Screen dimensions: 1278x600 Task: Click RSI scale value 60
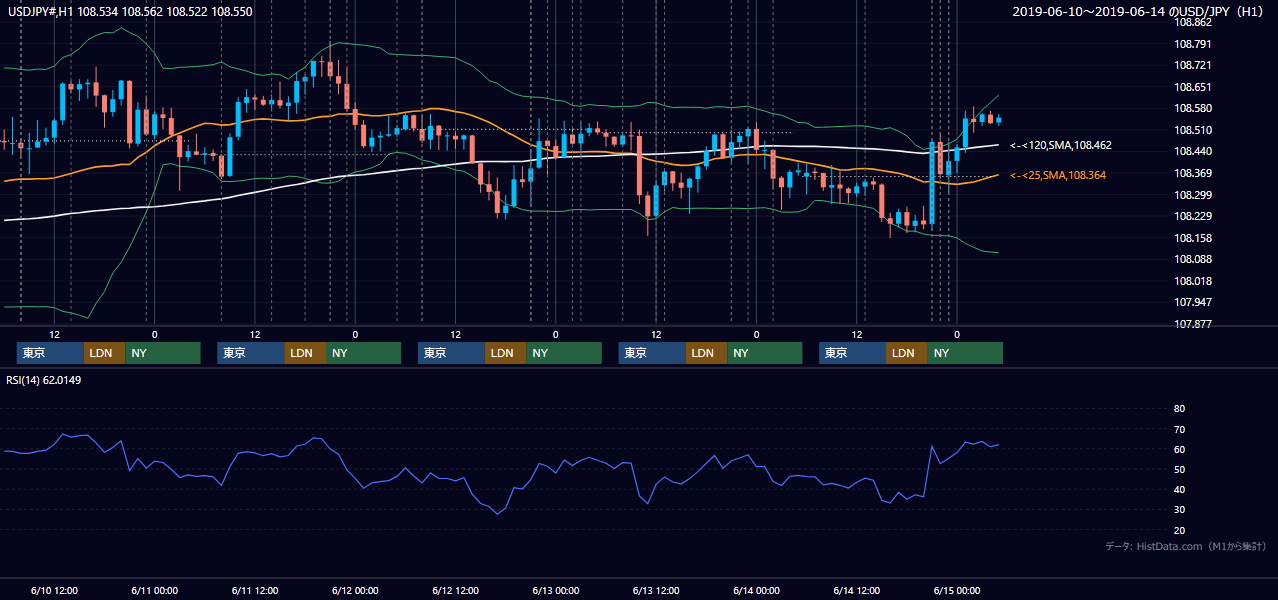[x=1179, y=449]
